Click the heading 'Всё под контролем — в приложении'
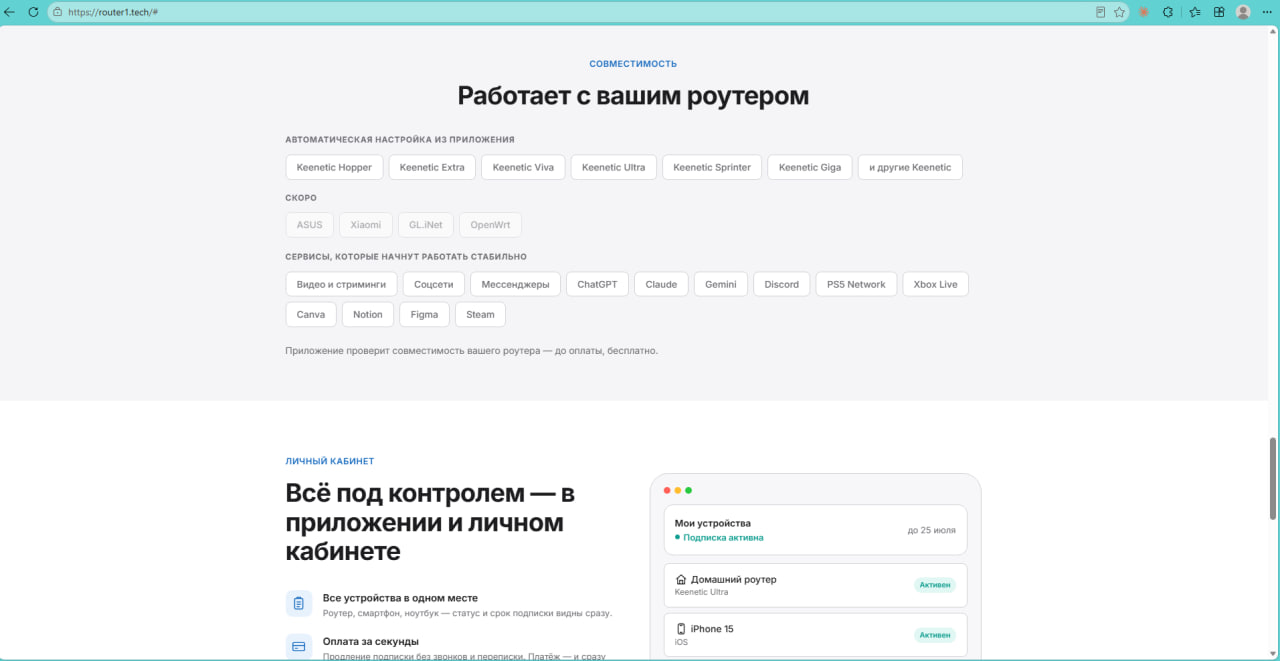 430,522
